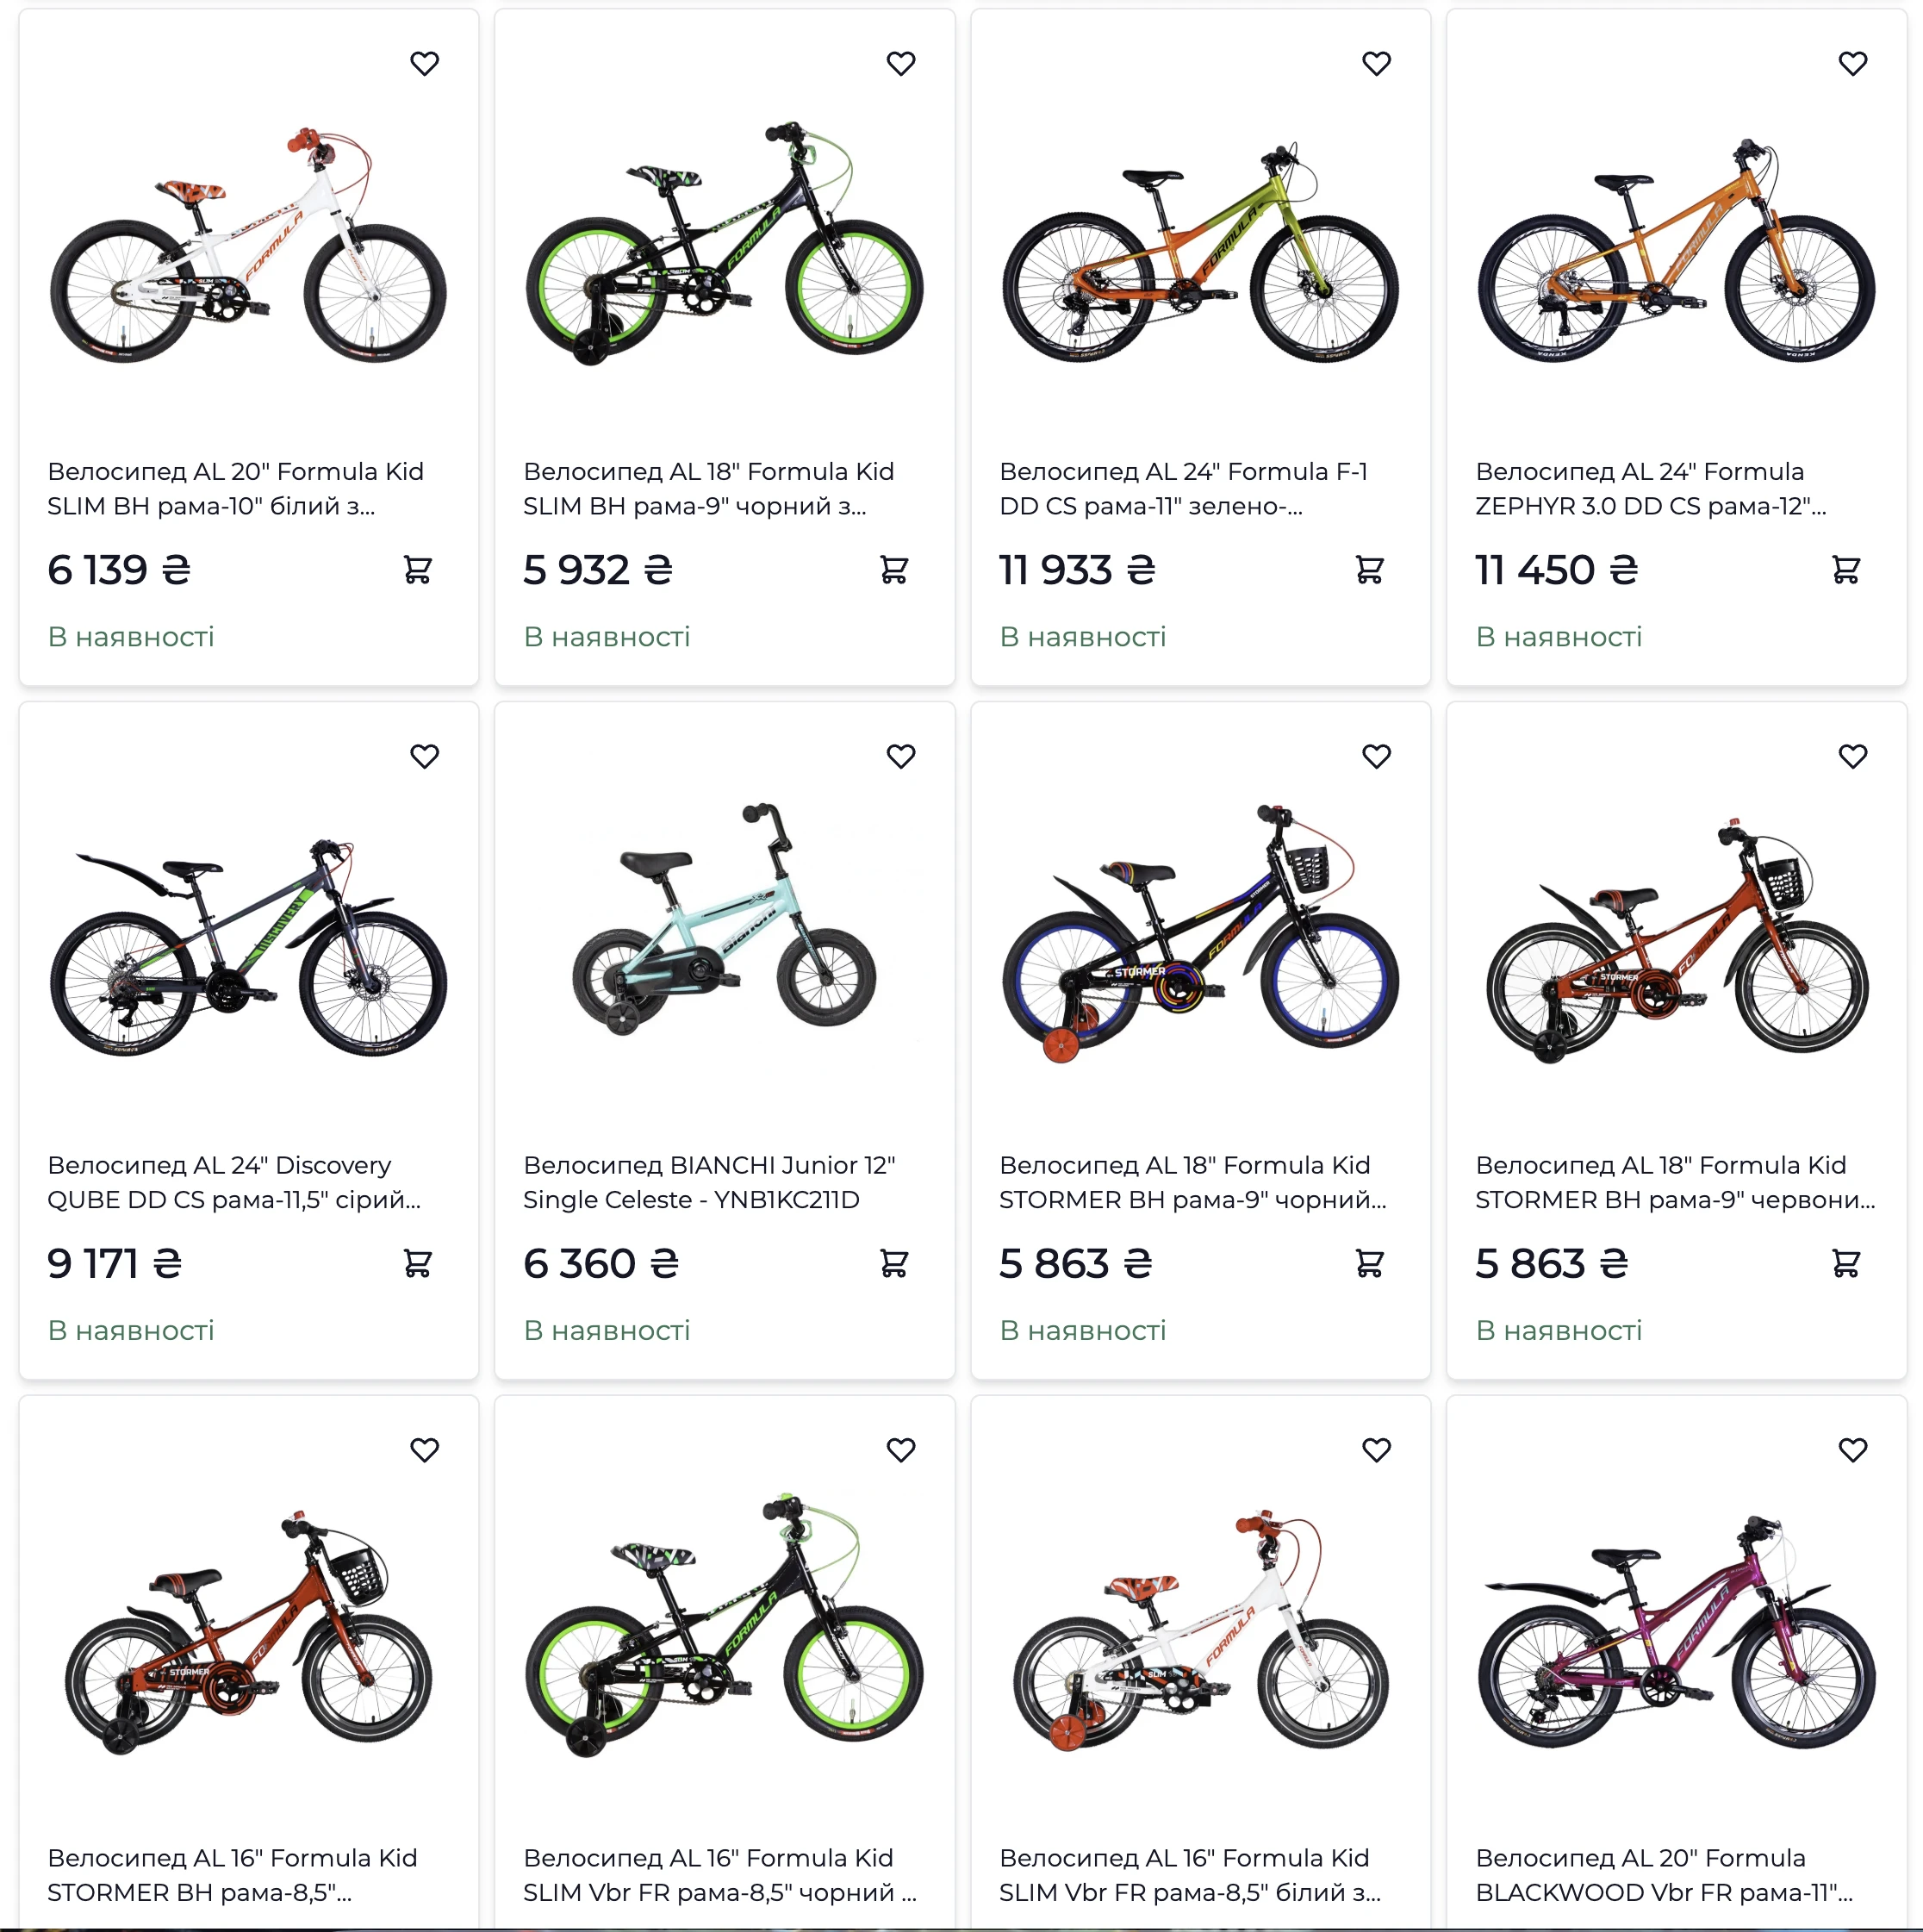The image size is (1923, 1932).
Task: Add white SLIM Vbr 16" to wishlist
Action: [x=1376, y=1449]
